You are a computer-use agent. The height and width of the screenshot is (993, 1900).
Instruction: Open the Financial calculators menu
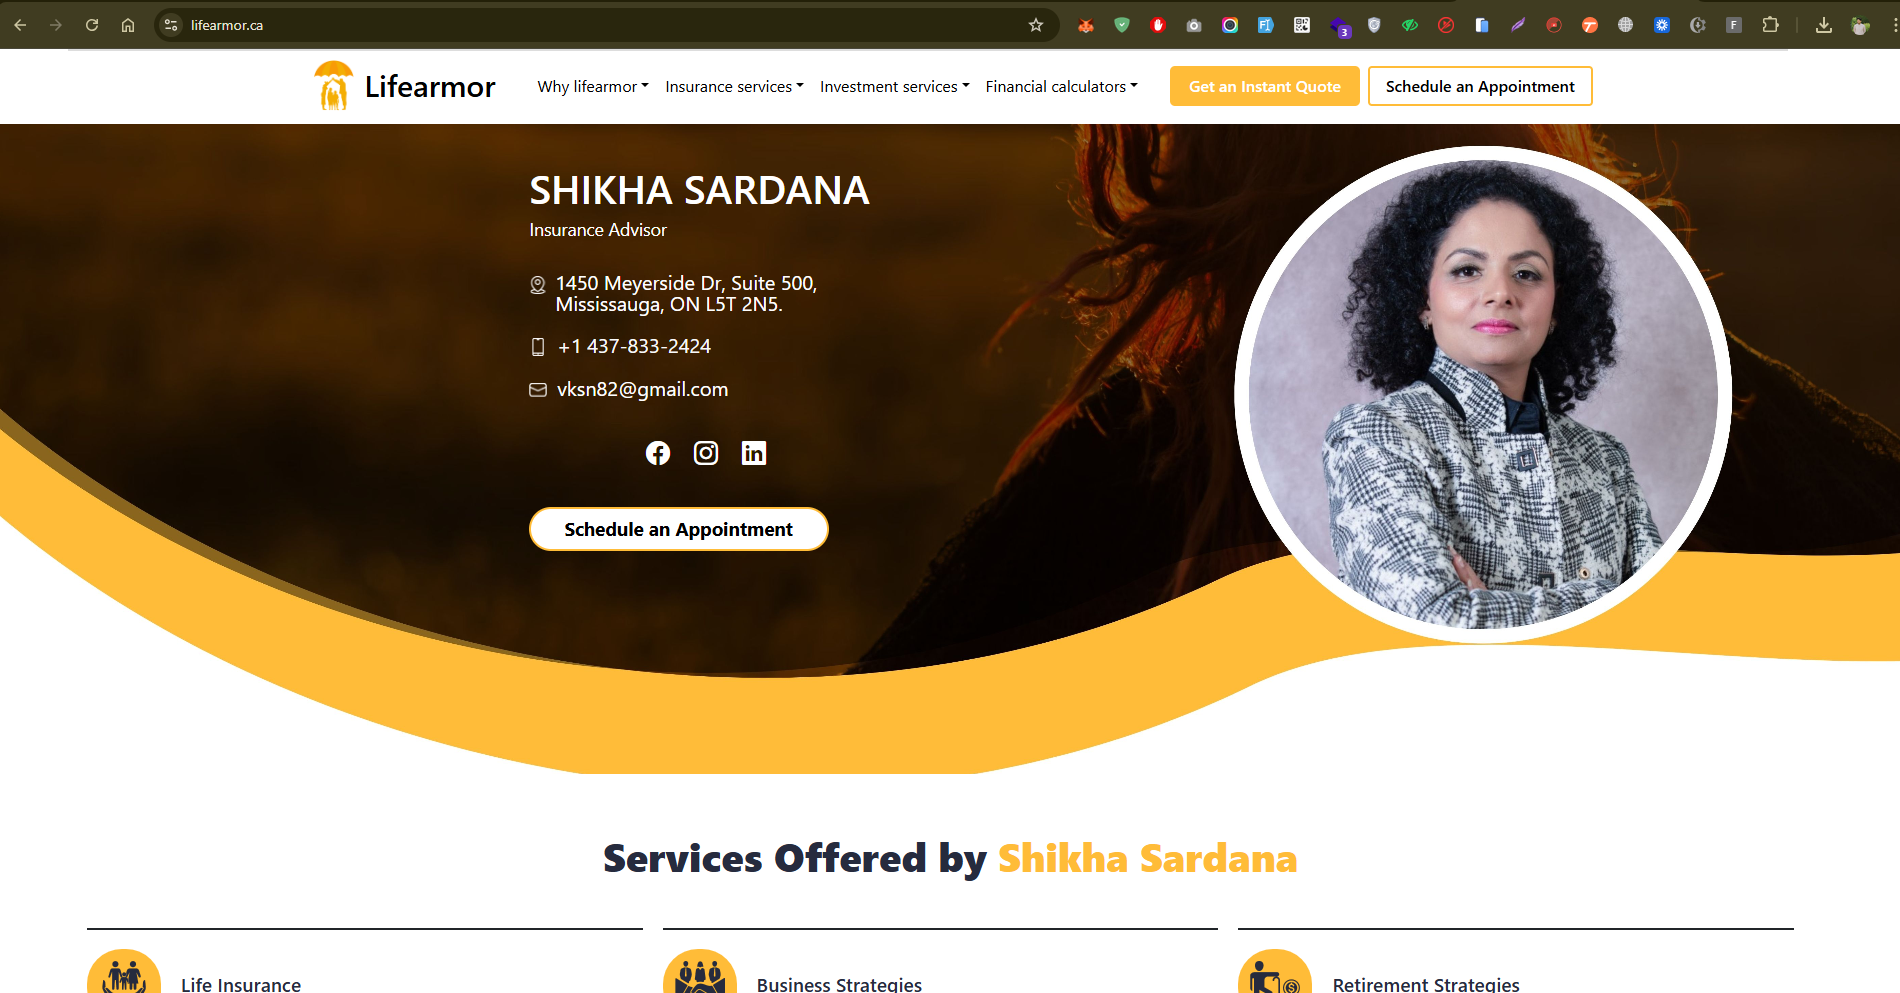click(x=1062, y=87)
